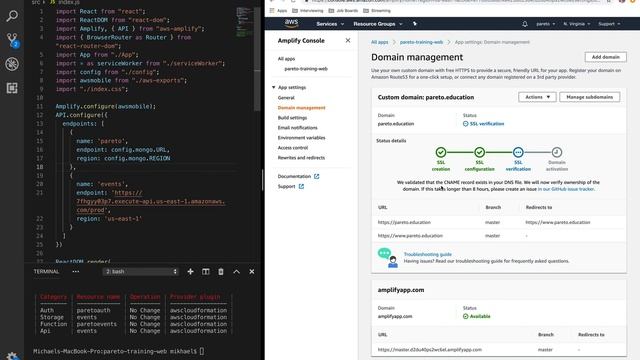The height and width of the screenshot is (360, 640).
Task: Close the terminal panel
Action: (x=252, y=271)
